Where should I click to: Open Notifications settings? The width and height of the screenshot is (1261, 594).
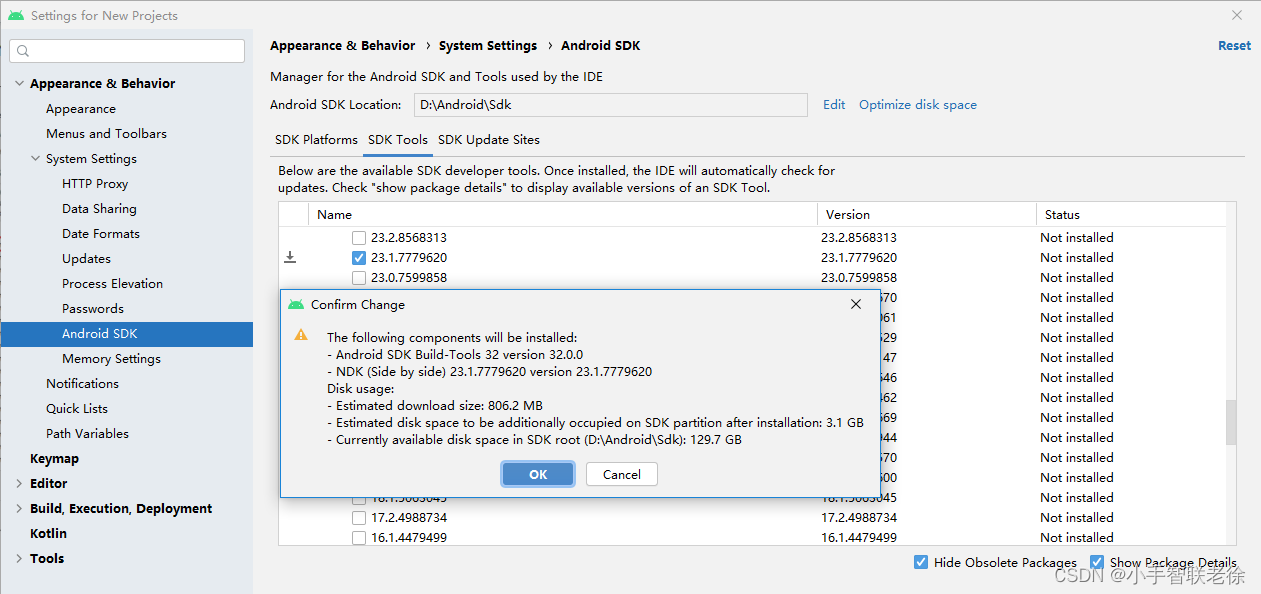click(x=82, y=384)
